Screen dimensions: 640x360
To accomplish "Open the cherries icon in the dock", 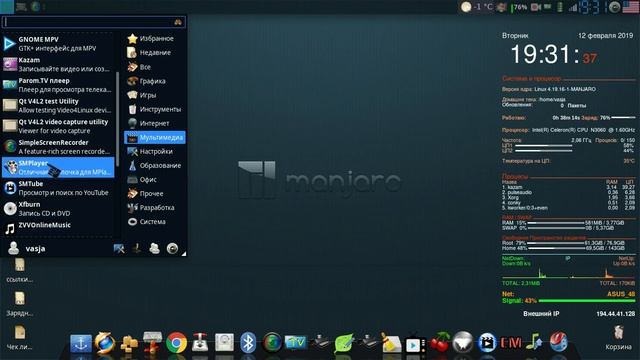I will coord(439,342).
